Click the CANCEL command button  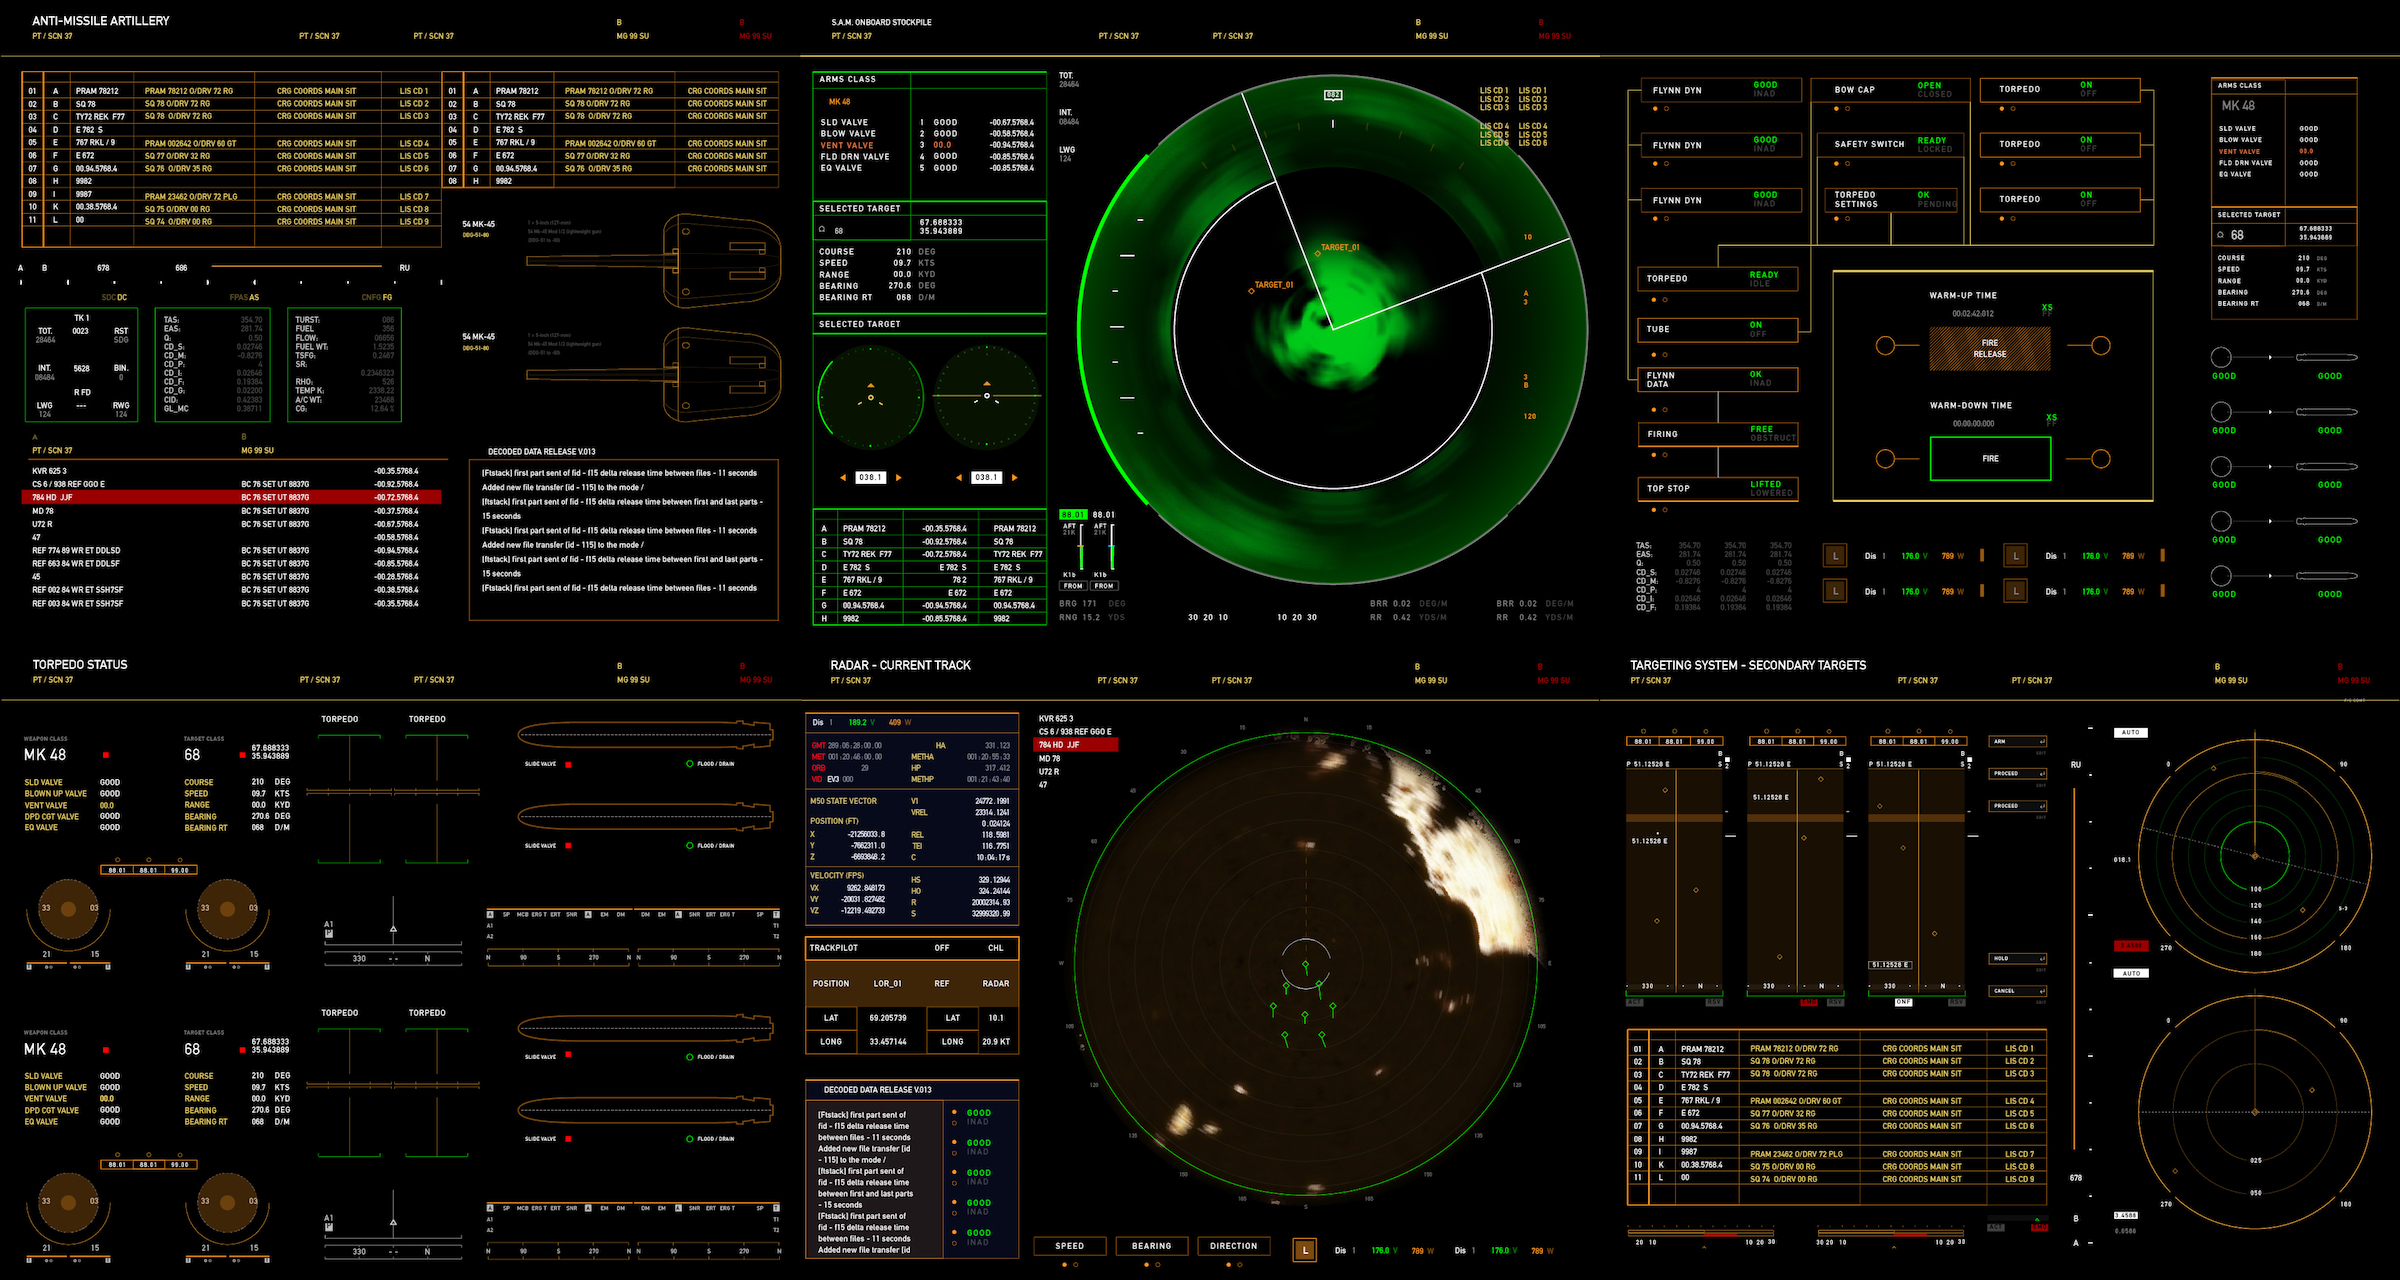click(2017, 991)
